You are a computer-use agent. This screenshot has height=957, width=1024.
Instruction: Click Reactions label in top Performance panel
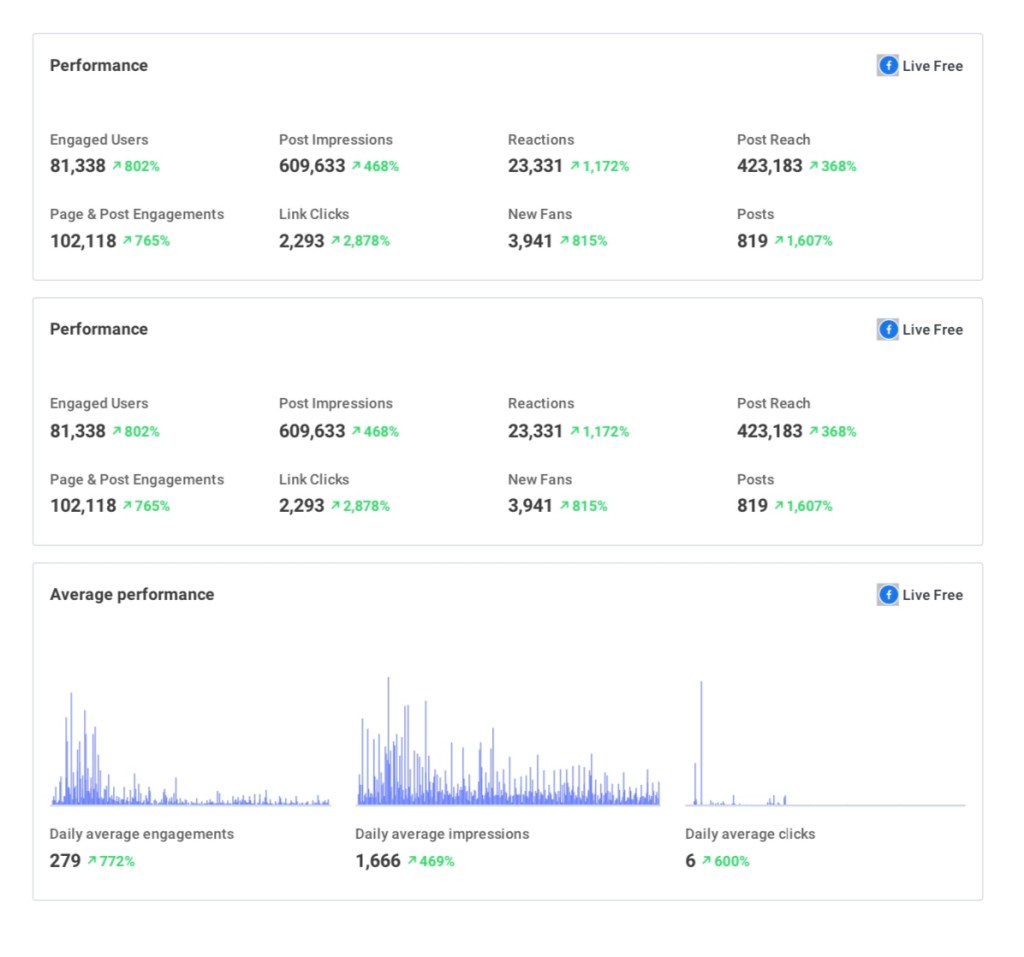pyautogui.click(x=541, y=140)
